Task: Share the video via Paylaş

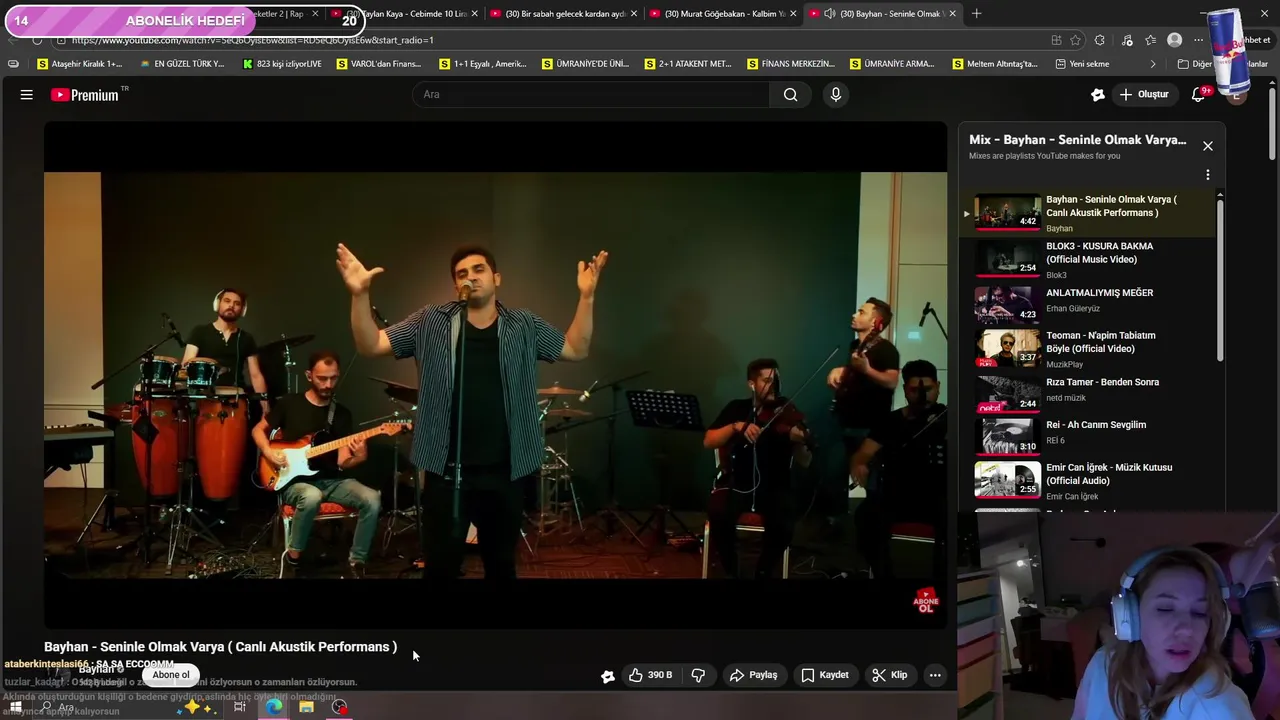Action: coord(753,675)
